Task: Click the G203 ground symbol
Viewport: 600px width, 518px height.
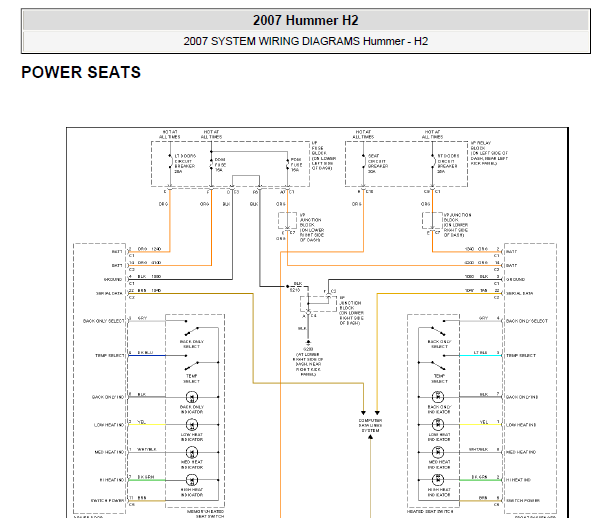Action: 308,343
